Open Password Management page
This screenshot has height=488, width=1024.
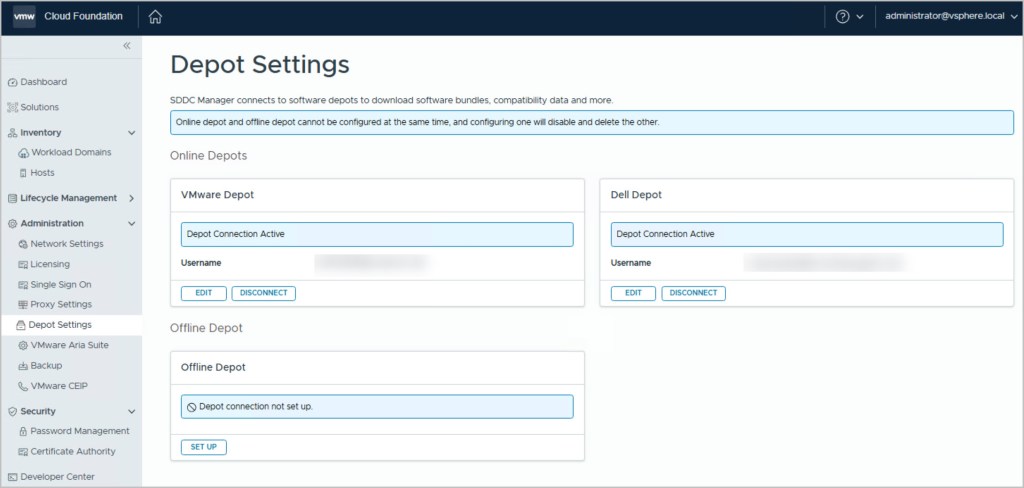point(79,431)
